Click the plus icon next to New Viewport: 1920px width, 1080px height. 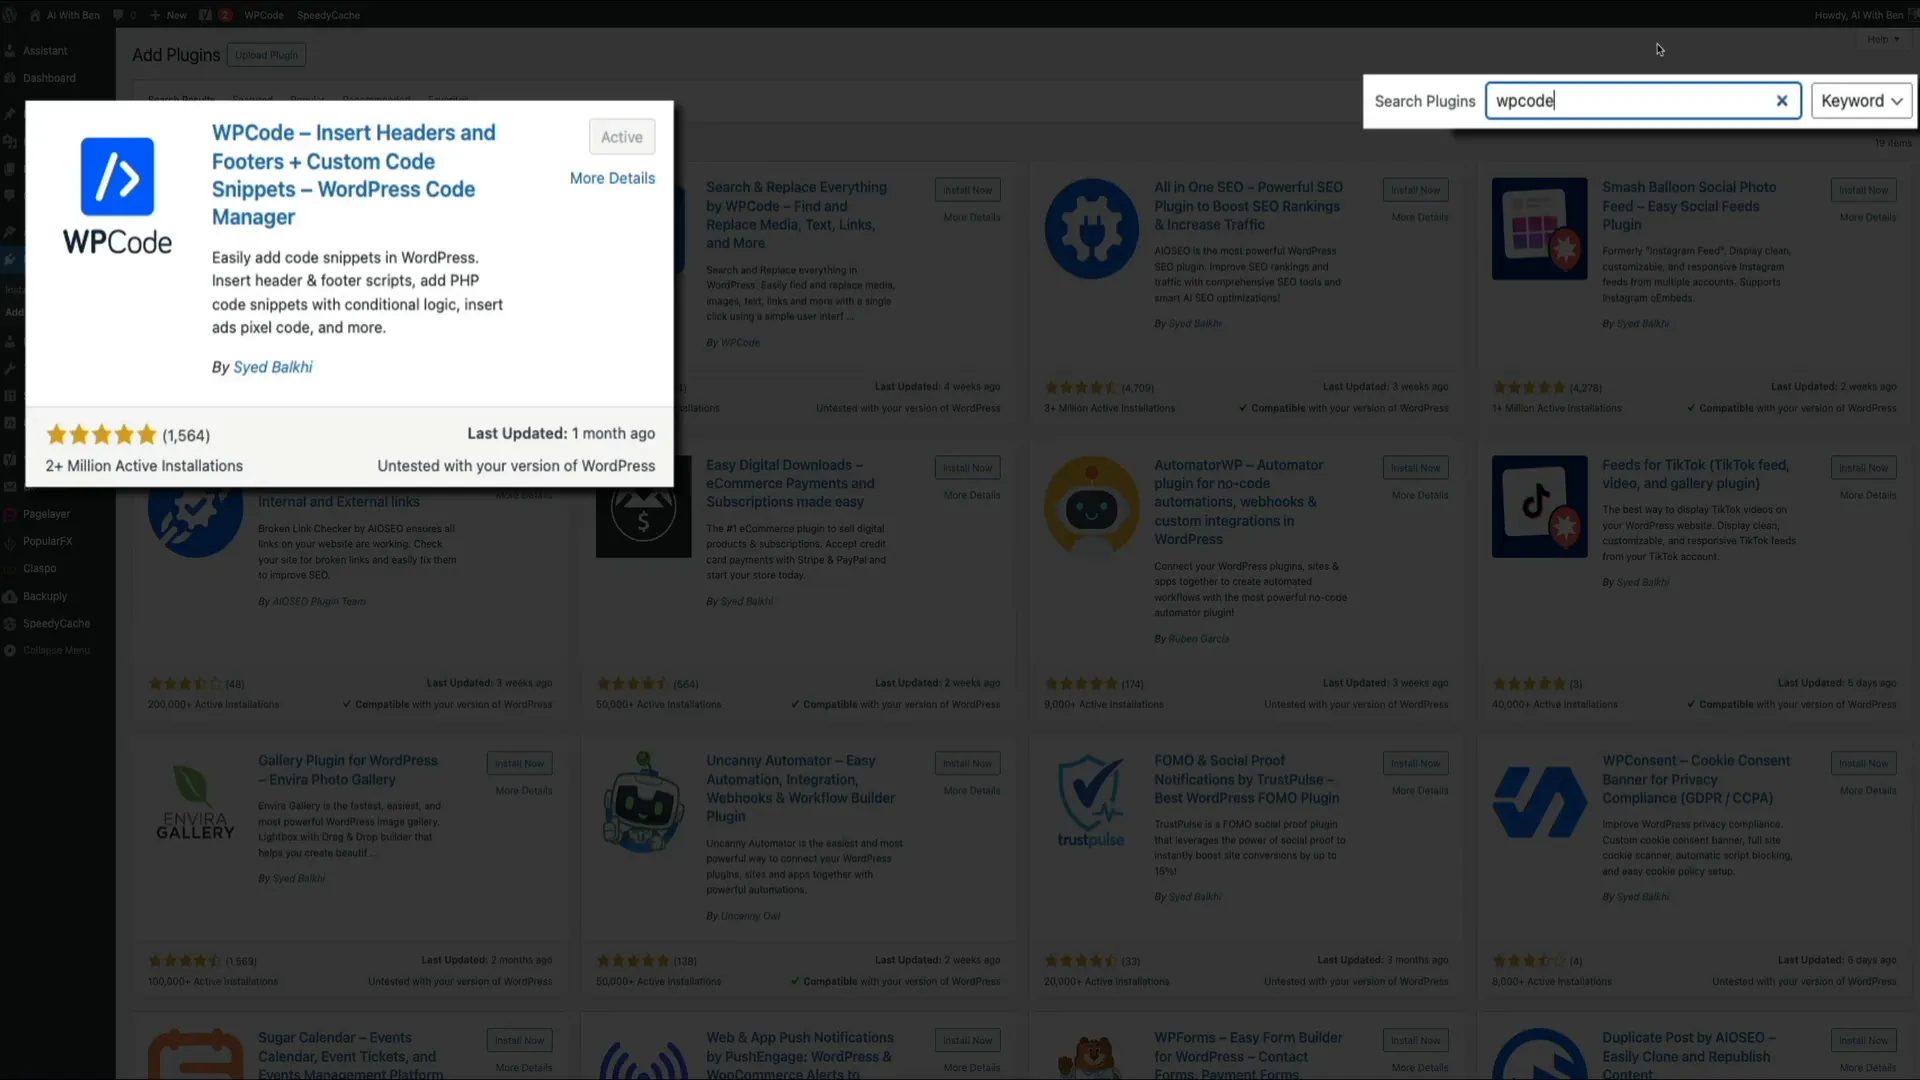(x=155, y=15)
